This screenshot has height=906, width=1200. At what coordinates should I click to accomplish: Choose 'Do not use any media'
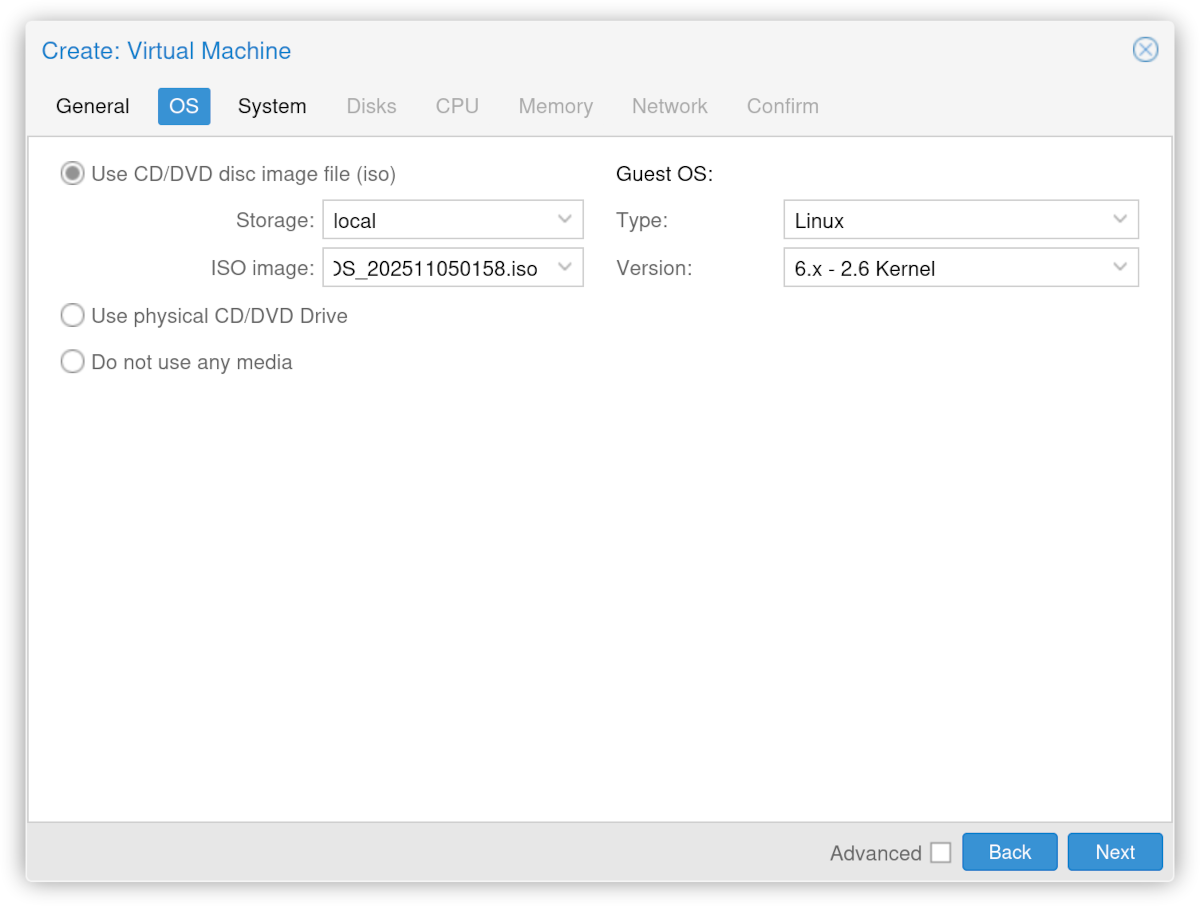click(x=72, y=361)
